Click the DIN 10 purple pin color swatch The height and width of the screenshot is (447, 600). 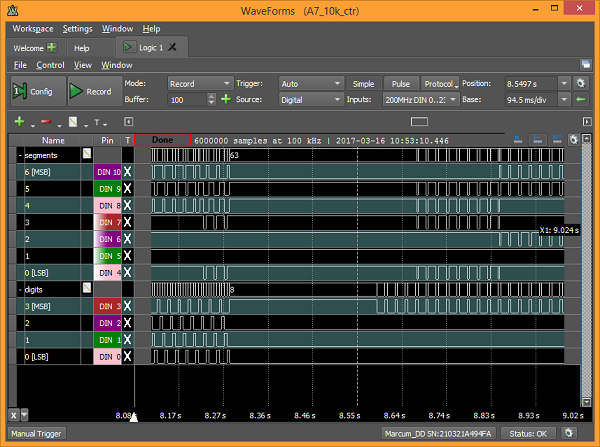(108, 172)
